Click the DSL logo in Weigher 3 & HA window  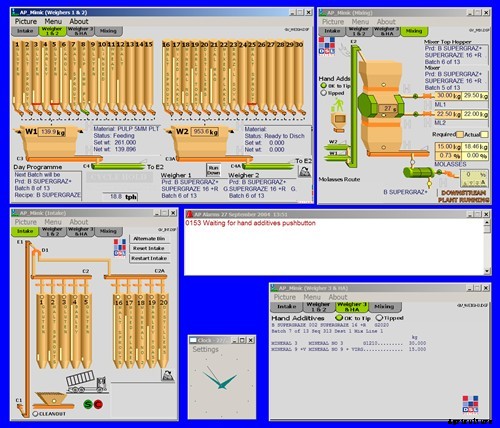click(470, 404)
